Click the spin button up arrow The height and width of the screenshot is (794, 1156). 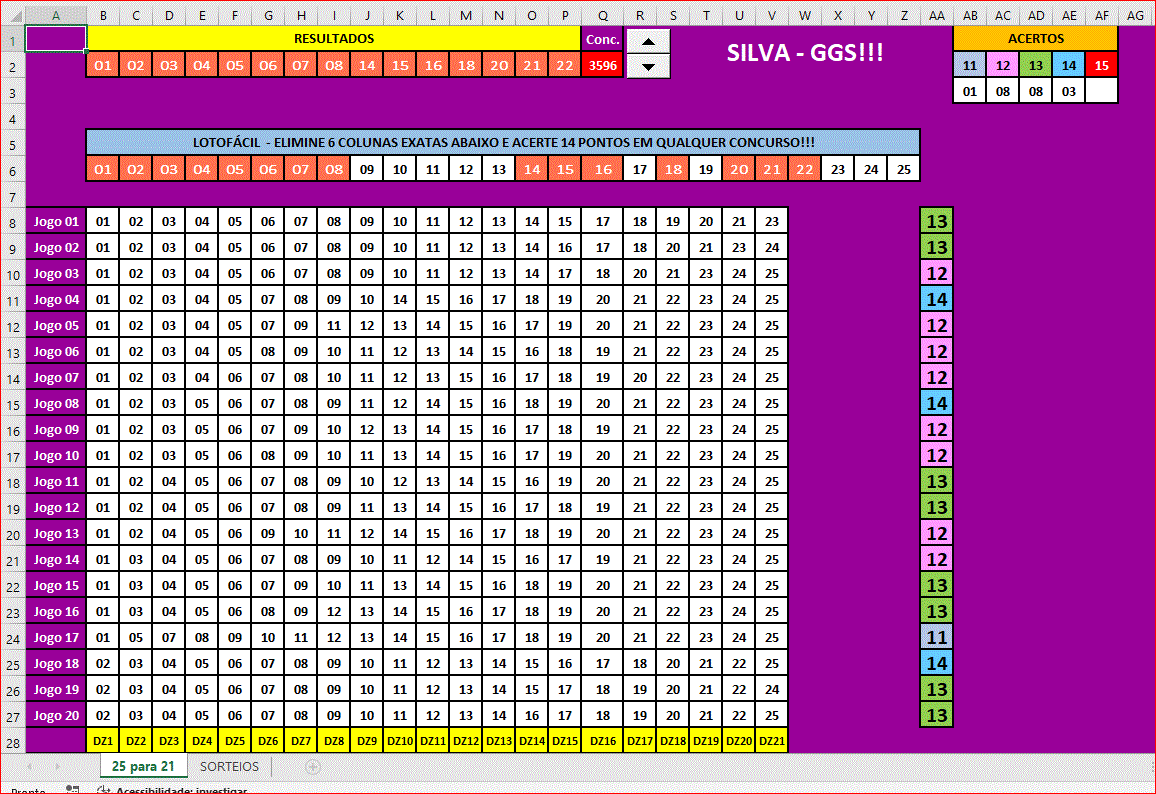[x=648, y=41]
